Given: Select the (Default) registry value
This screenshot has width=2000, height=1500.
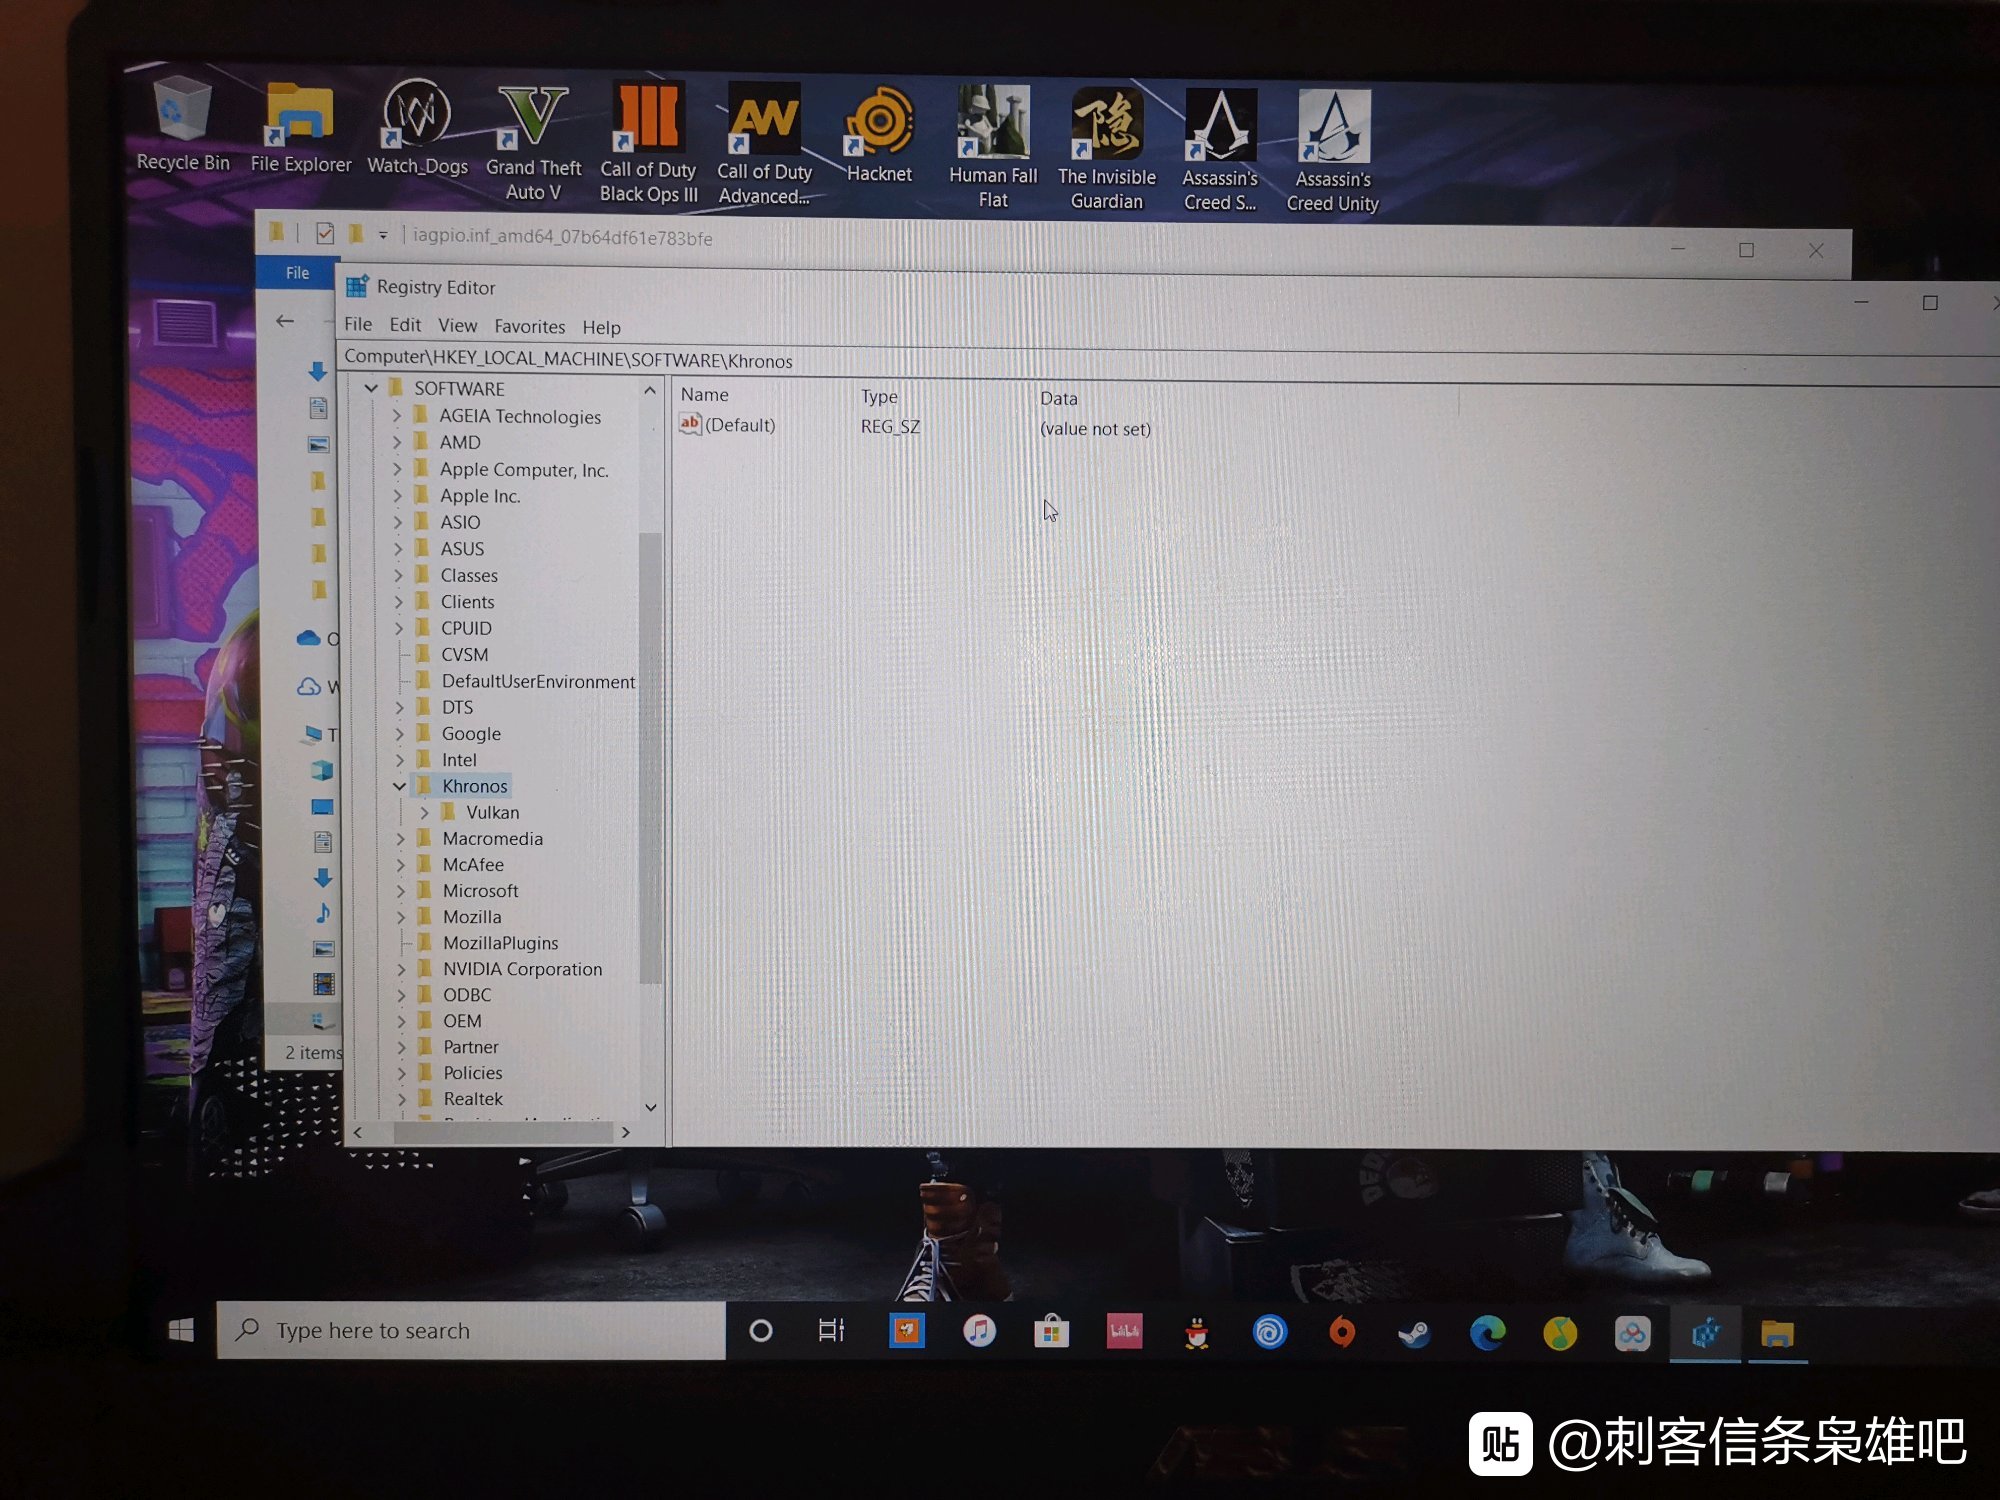Looking at the screenshot, I should click(728, 425).
